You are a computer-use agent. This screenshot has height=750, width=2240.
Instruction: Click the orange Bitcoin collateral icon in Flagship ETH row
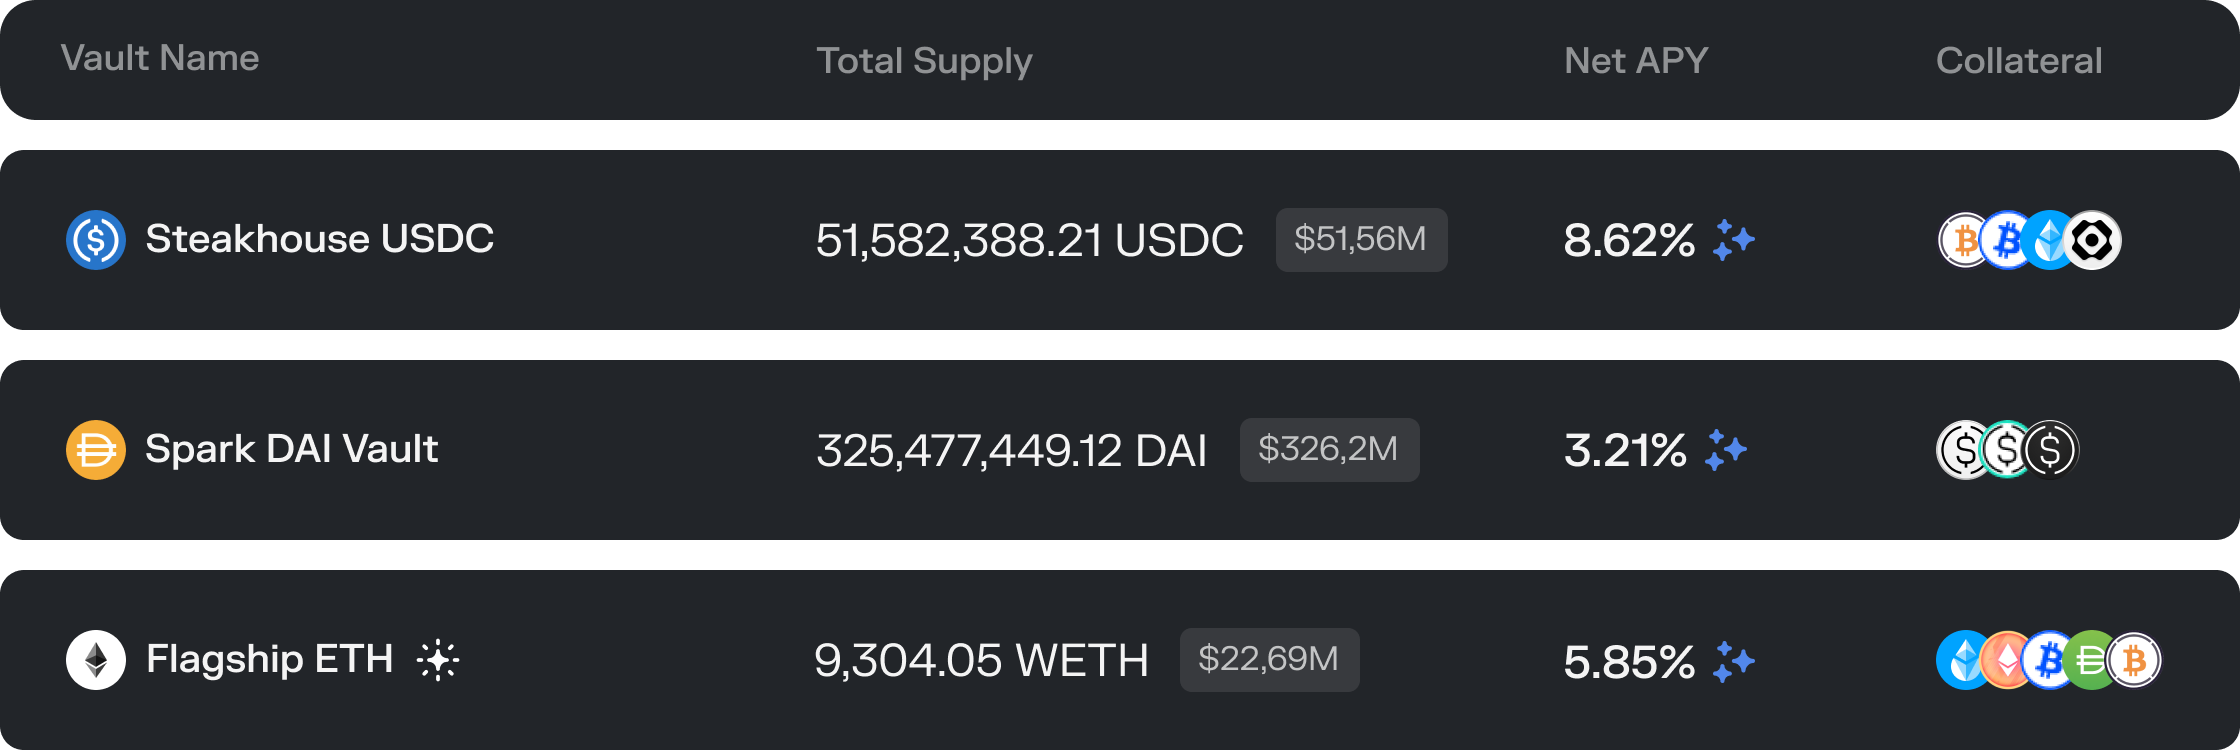(x=2134, y=660)
